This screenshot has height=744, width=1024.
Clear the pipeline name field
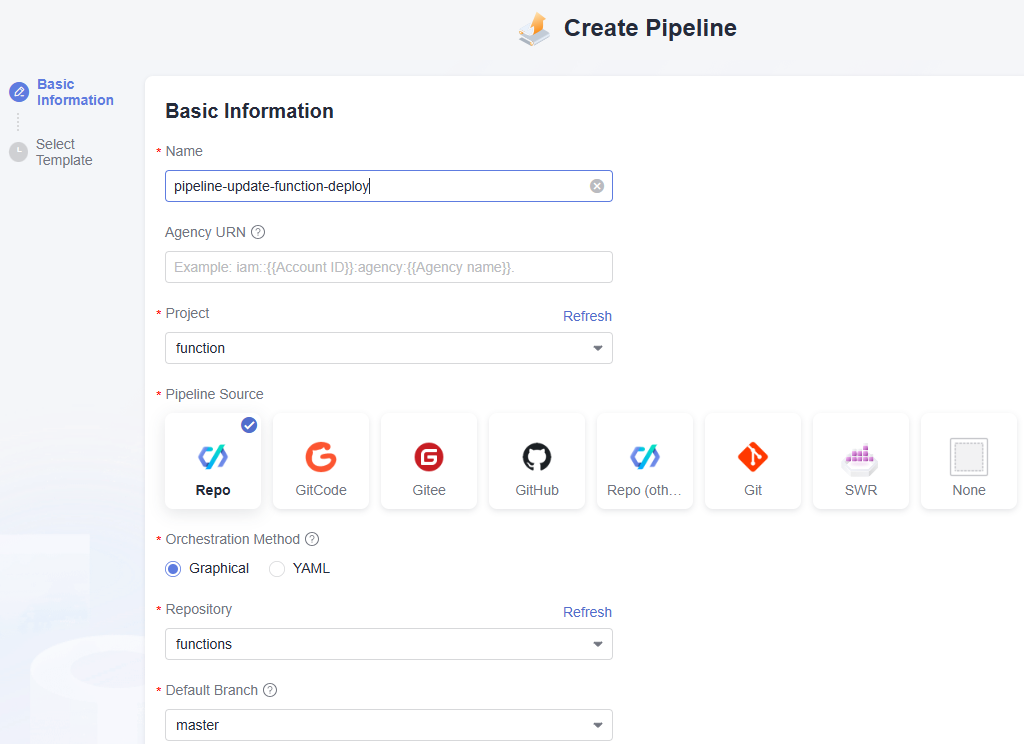point(597,186)
